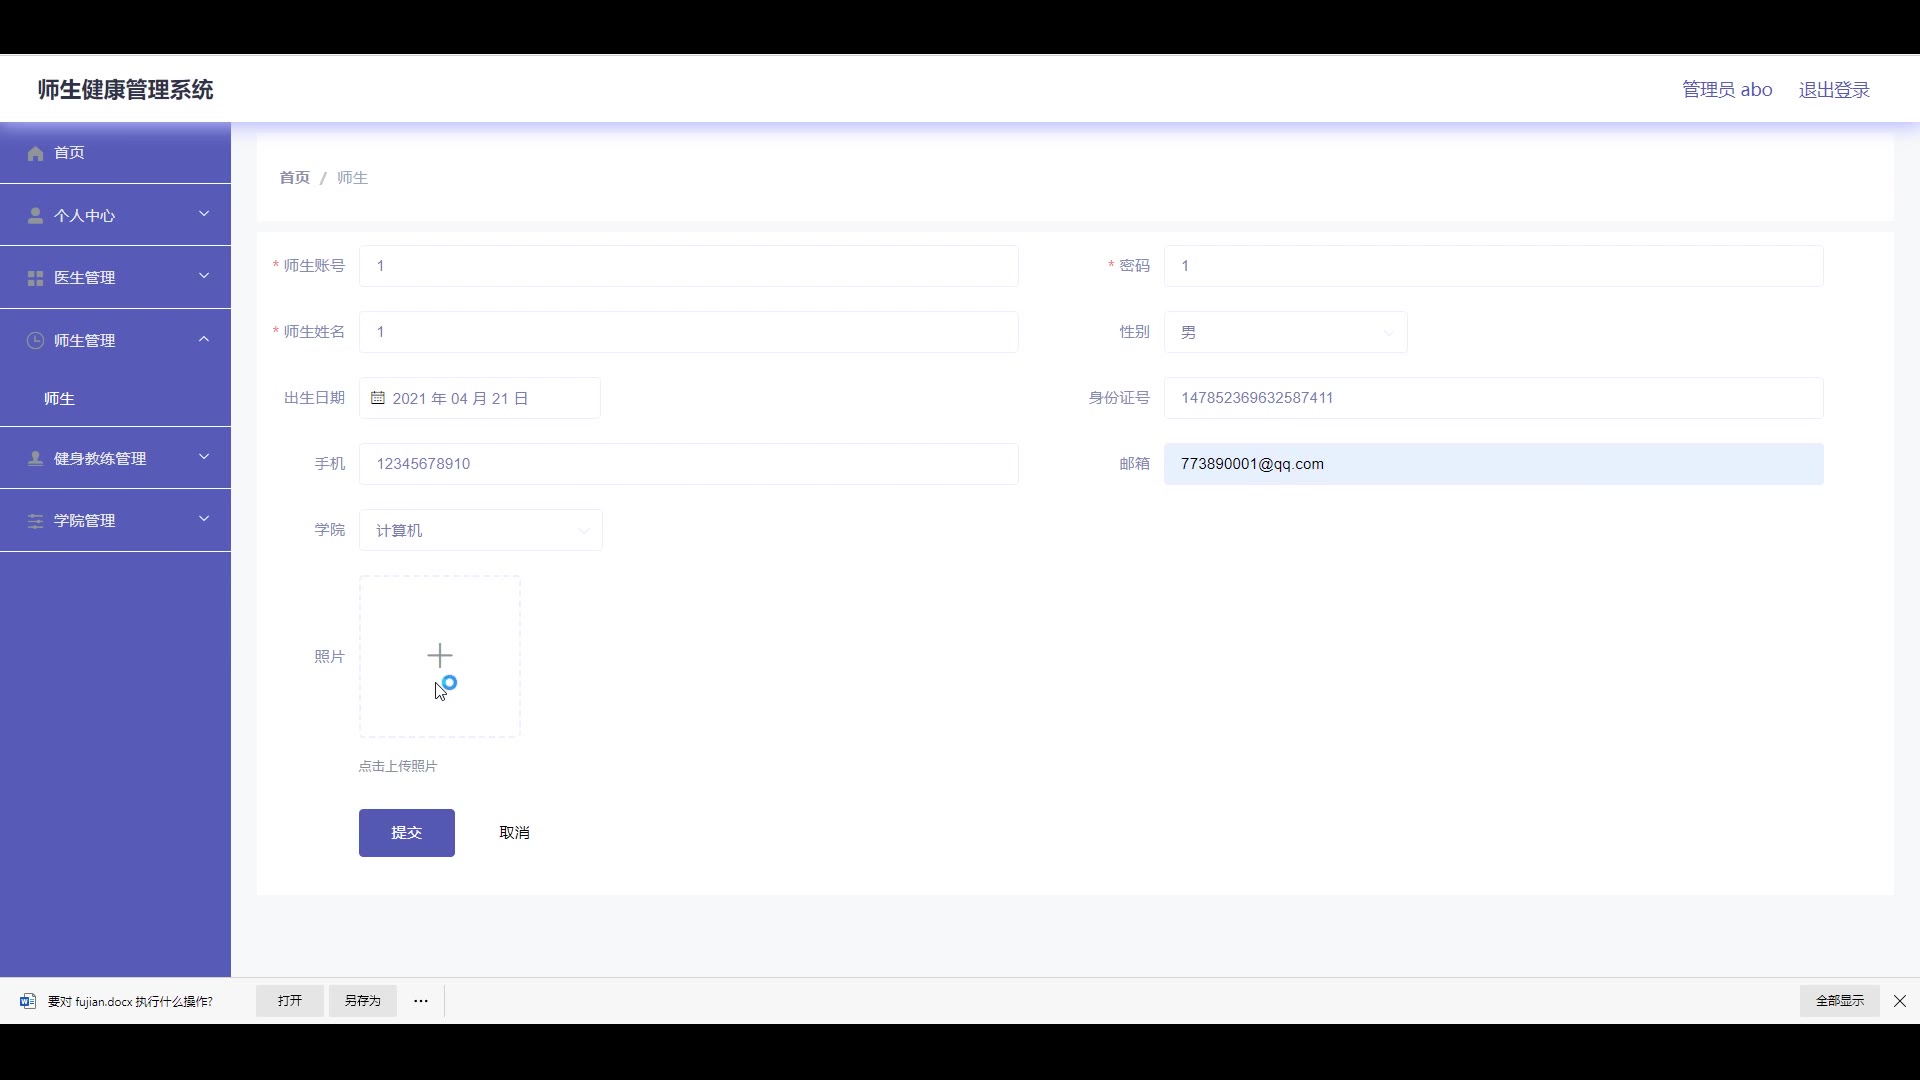Image resolution: width=1920 pixels, height=1080 pixels.
Task: Click 打开 in the download bar
Action: click(290, 1001)
